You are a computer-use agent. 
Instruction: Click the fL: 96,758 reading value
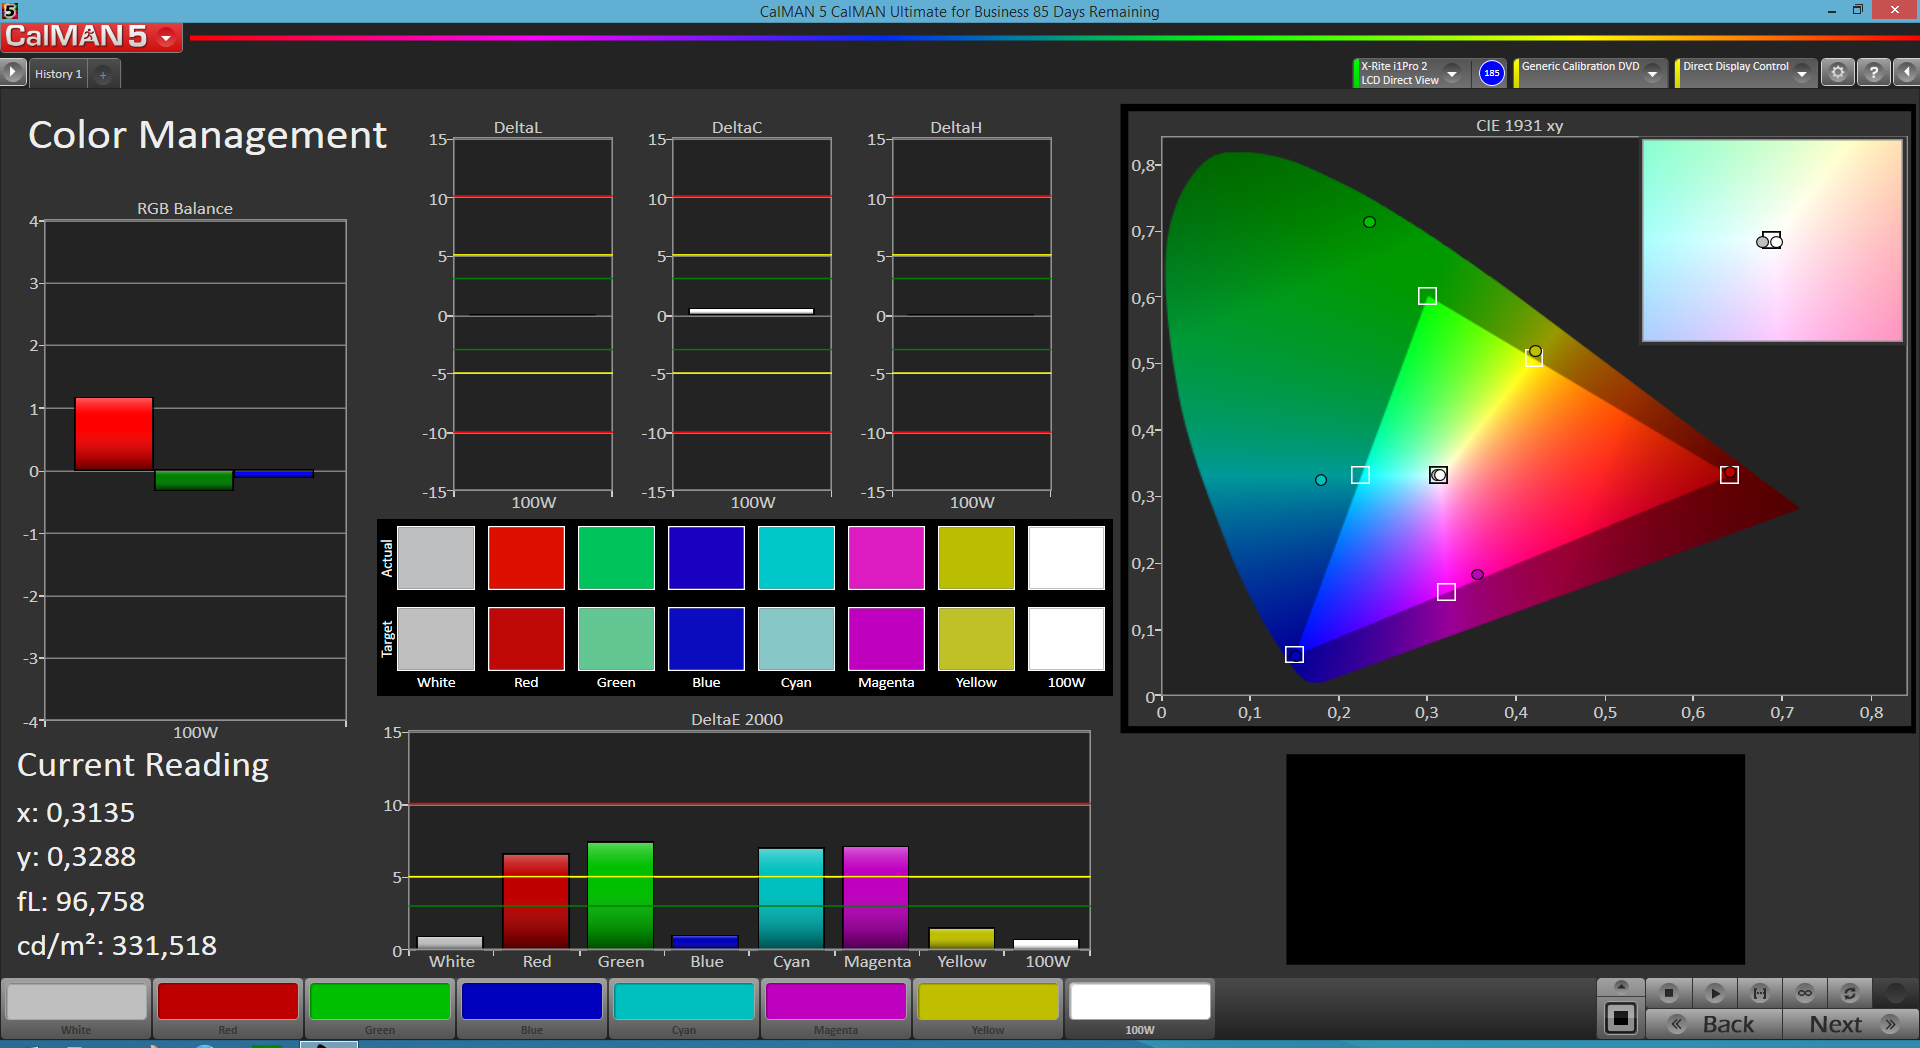click(81, 901)
